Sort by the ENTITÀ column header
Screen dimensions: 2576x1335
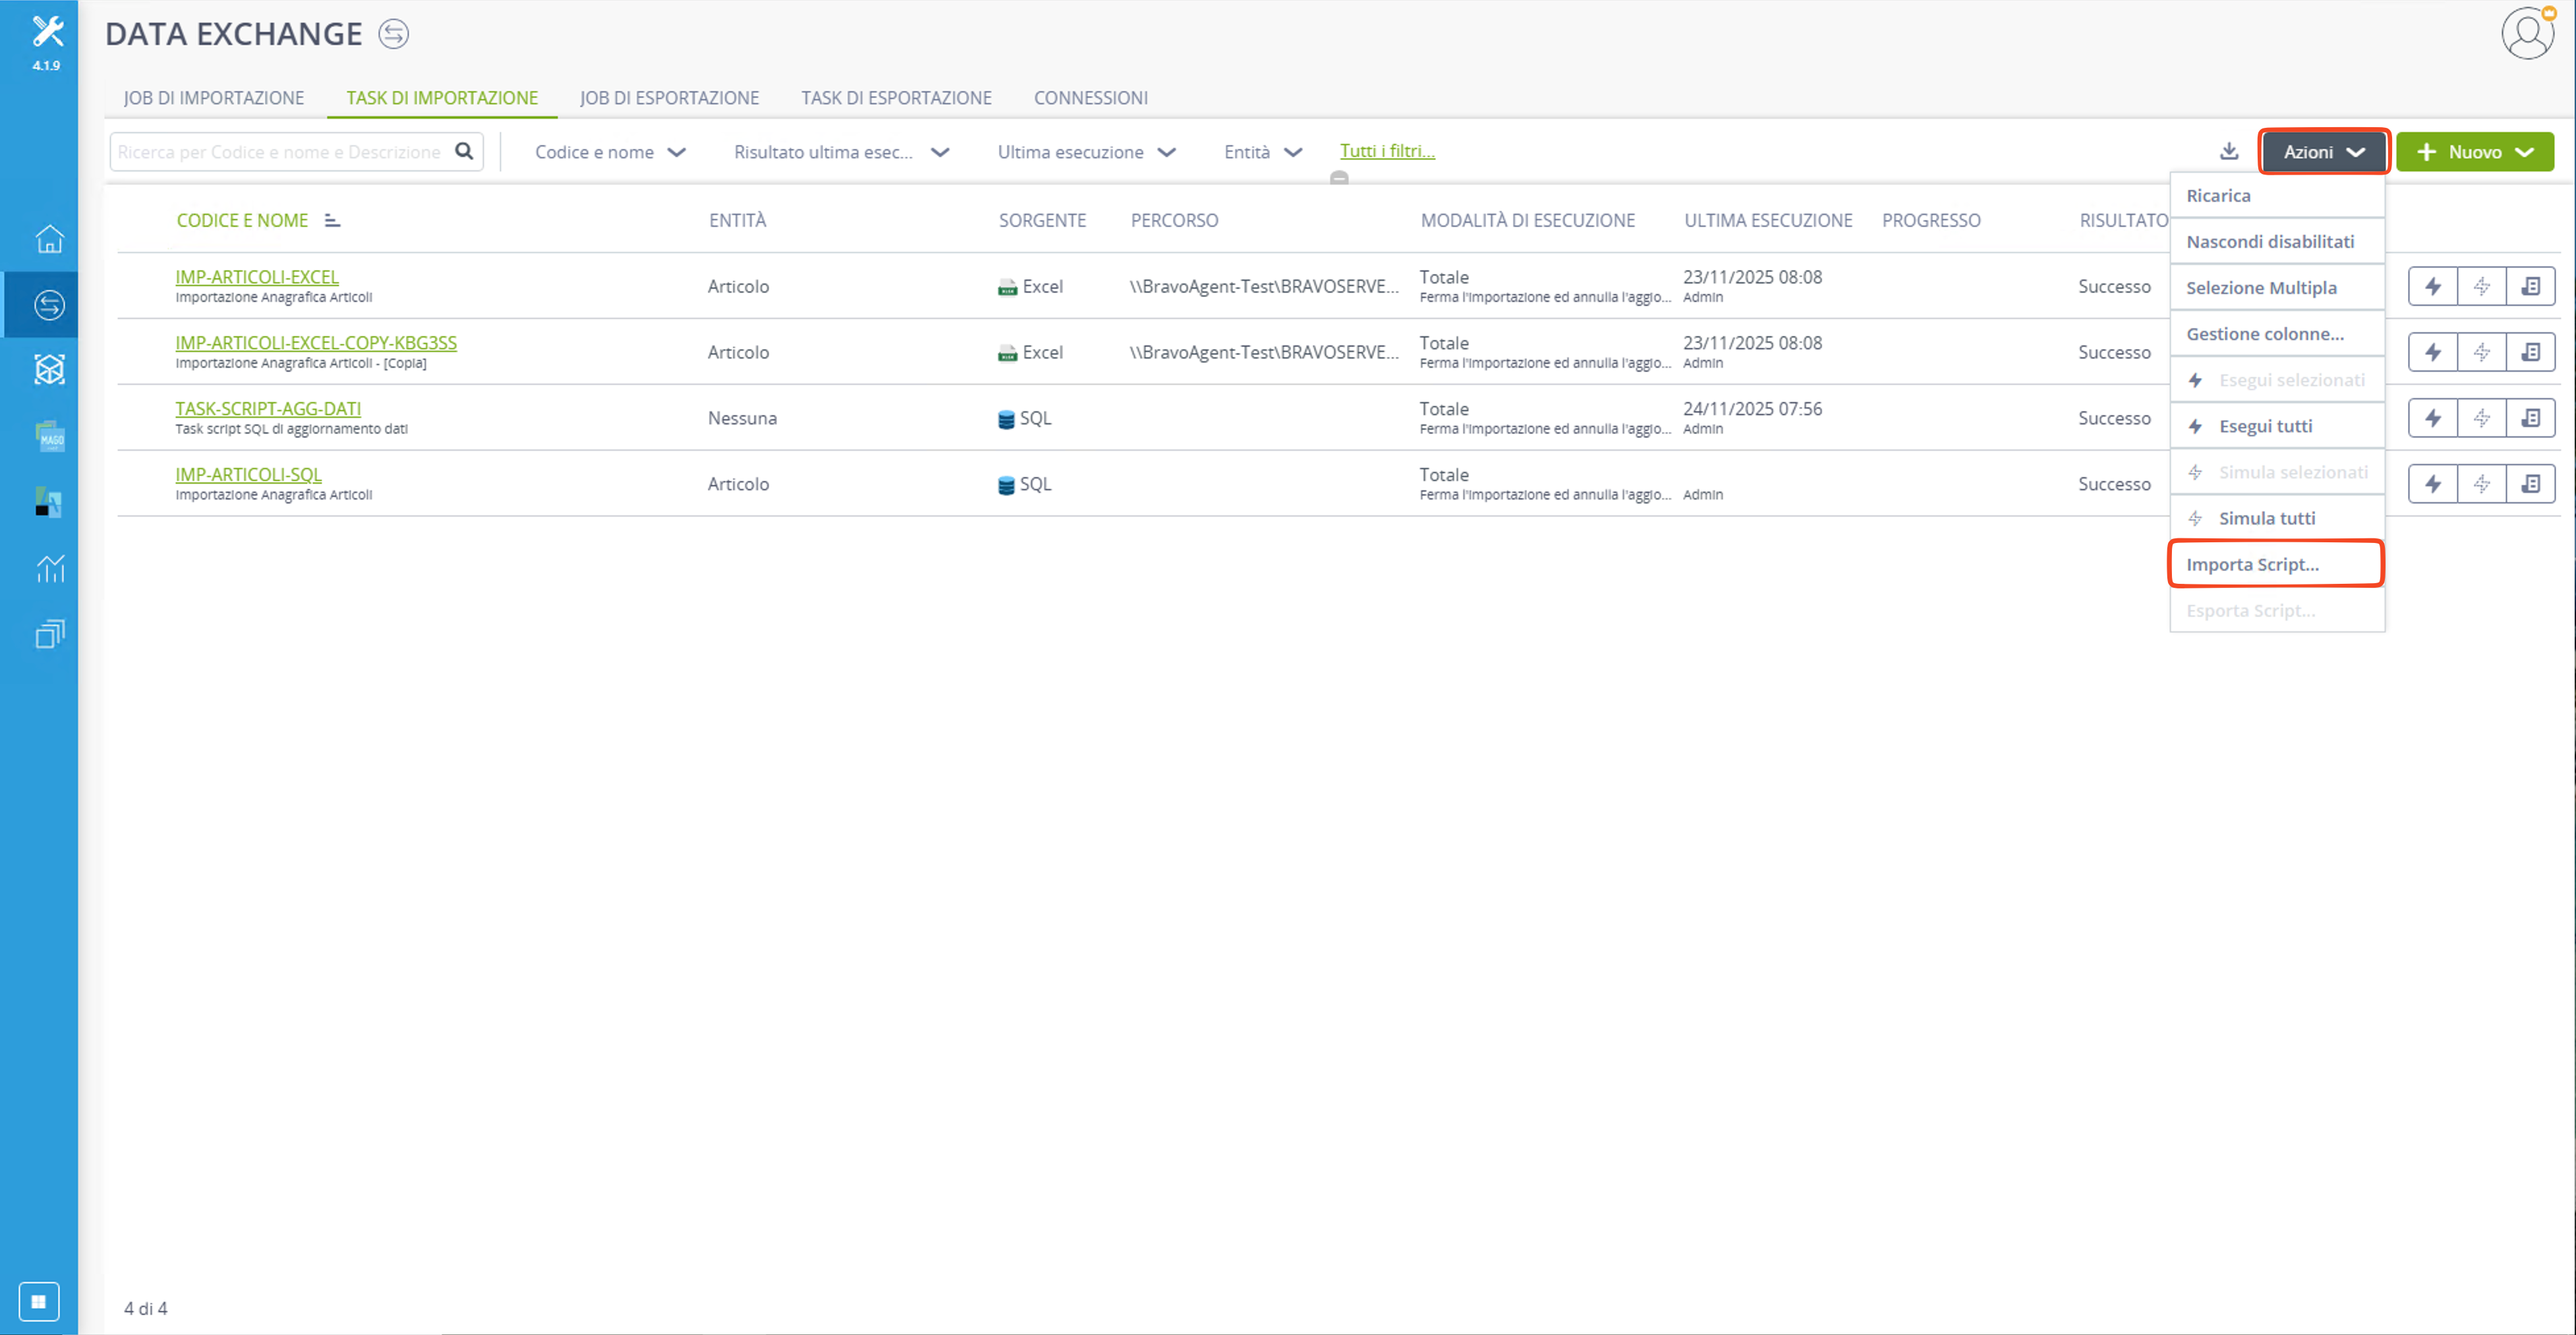[738, 220]
